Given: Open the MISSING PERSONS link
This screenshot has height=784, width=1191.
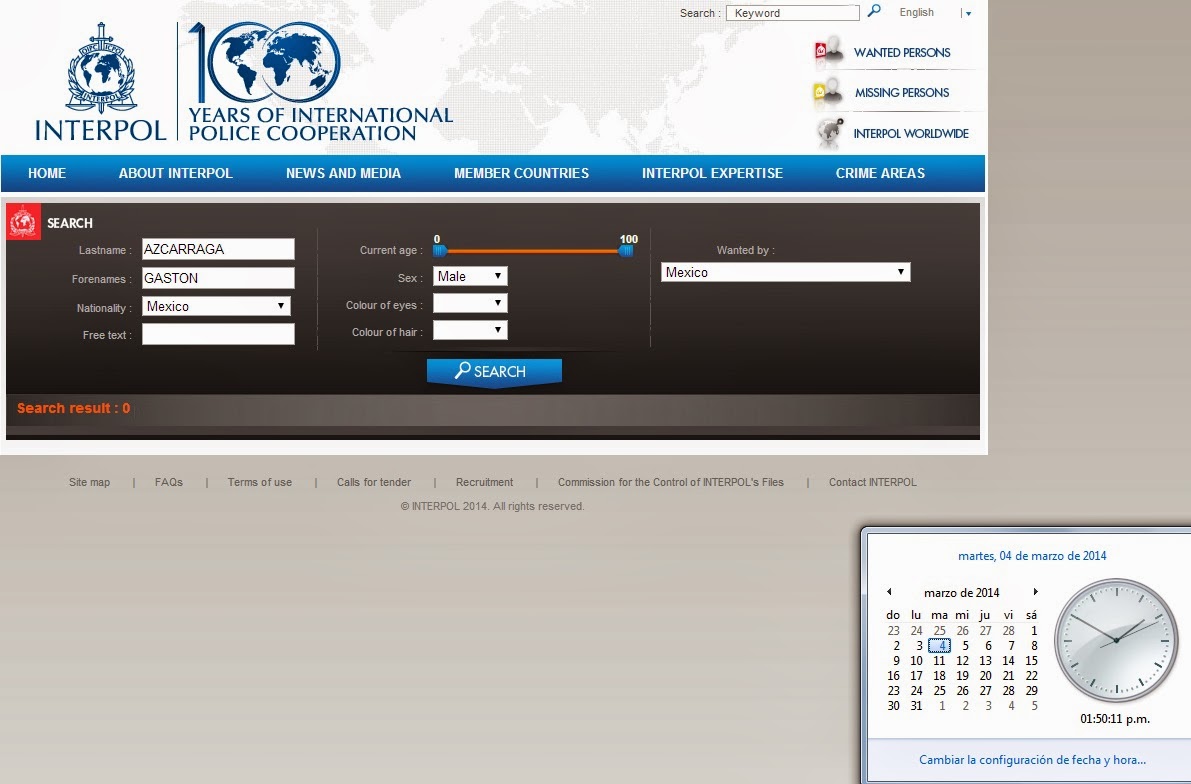Looking at the screenshot, I should (902, 93).
